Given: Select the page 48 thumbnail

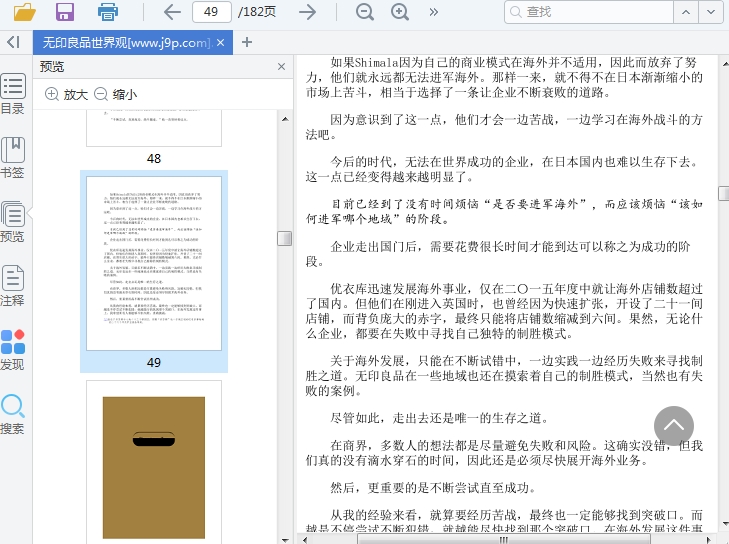Looking at the screenshot, I should [154, 128].
